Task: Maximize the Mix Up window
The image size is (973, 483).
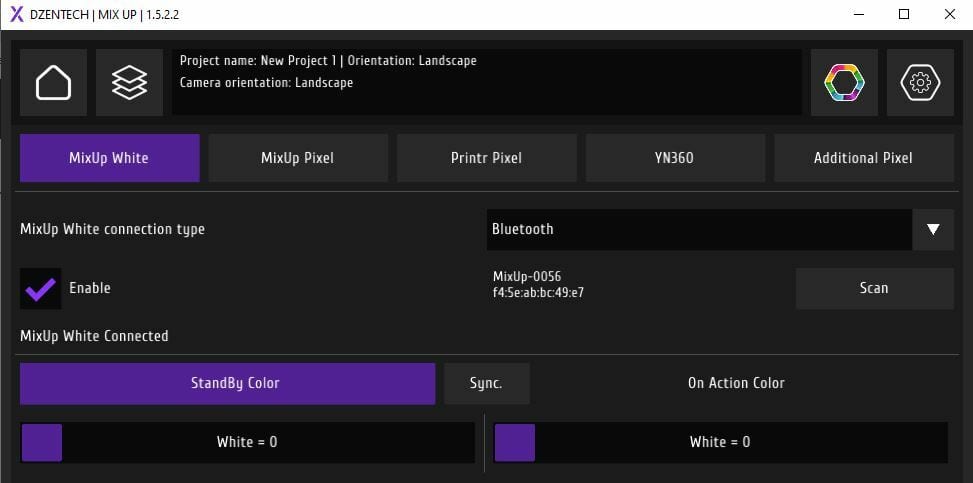Action: tap(904, 14)
